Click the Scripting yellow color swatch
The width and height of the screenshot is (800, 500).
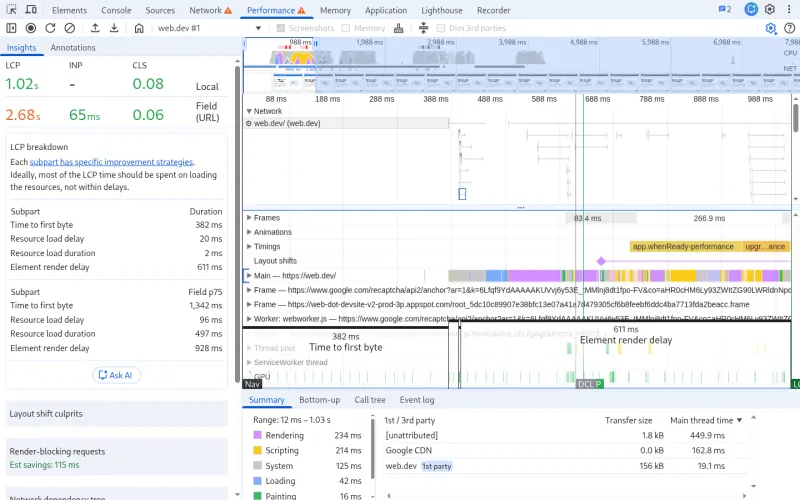click(257, 451)
